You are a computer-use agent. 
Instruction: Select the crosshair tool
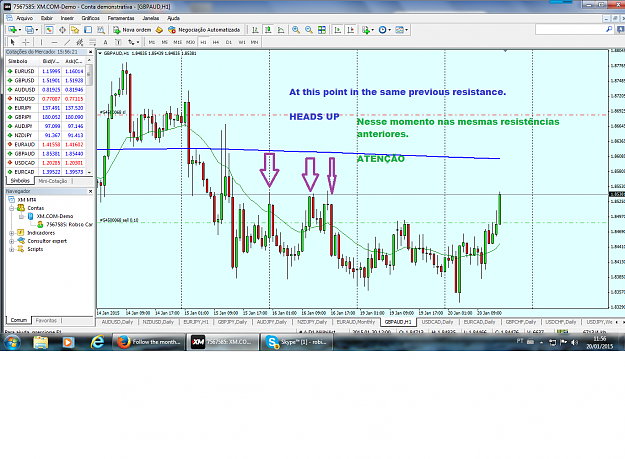pyautogui.click(x=26, y=42)
